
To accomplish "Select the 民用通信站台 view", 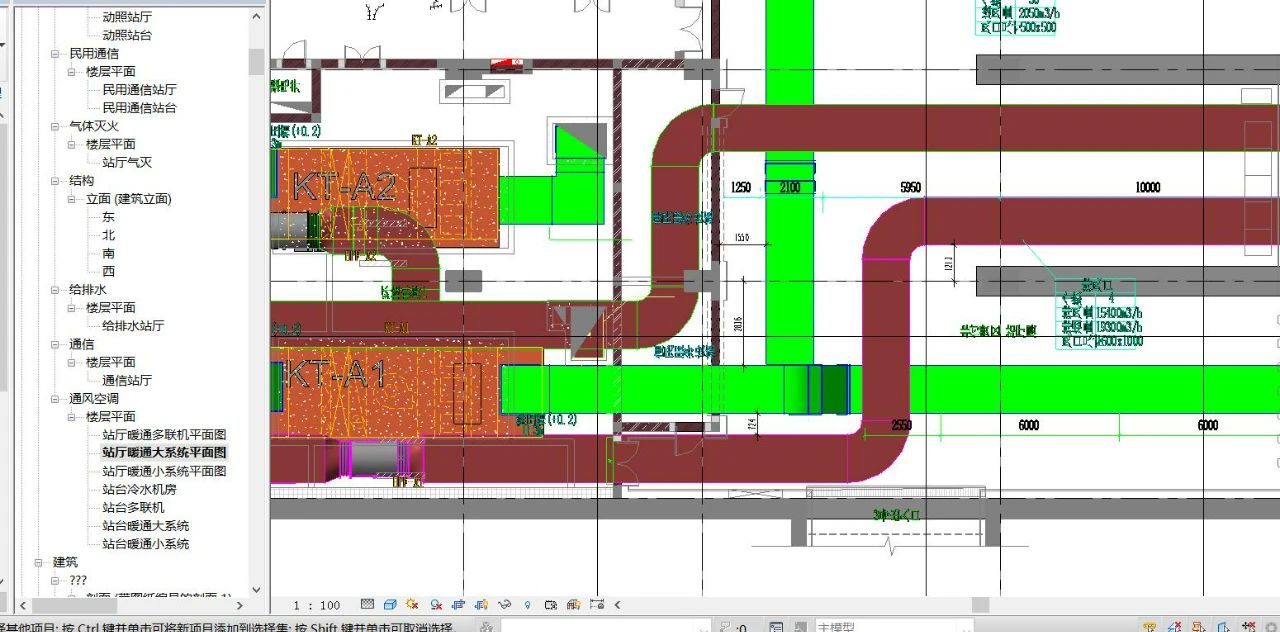I will [139, 108].
